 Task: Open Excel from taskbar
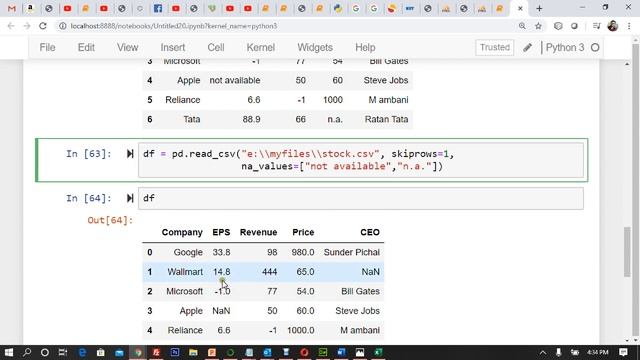378,352
